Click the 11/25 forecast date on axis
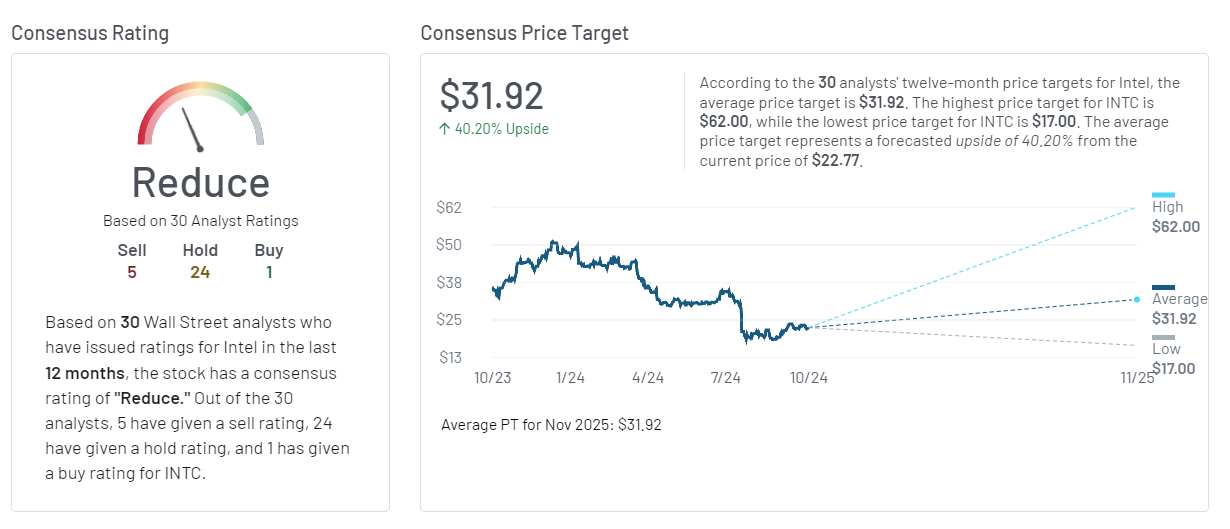Viewport: 1230px width, 529px height. pyautogui.click(x=1137, y=378)
